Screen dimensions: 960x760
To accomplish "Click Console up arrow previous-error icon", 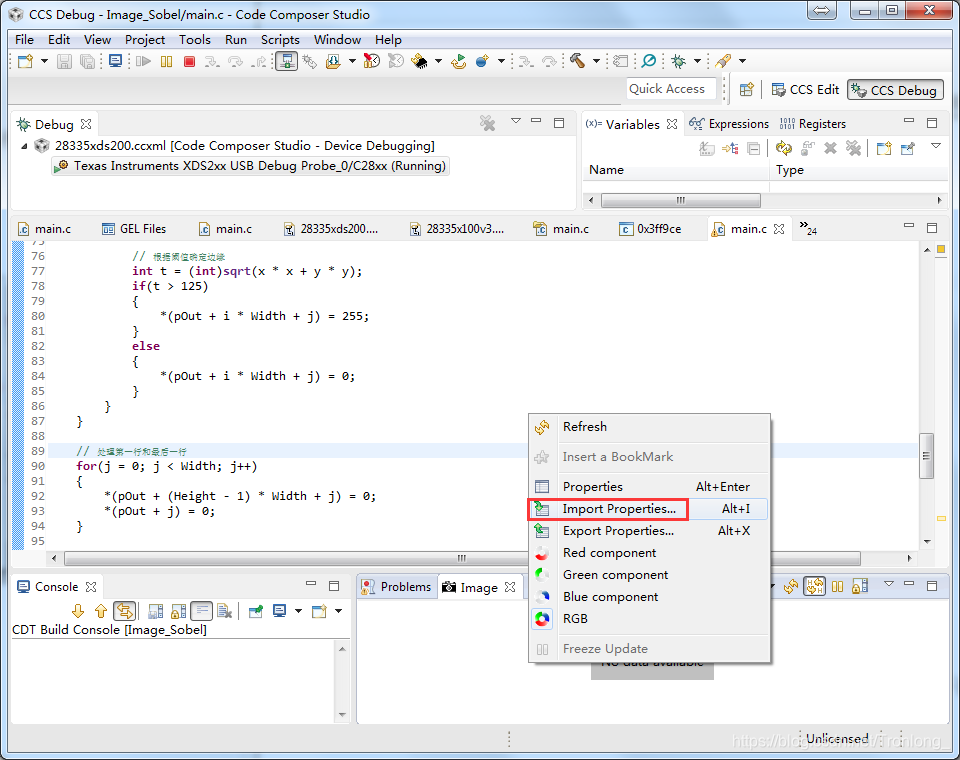I will 101,611.
